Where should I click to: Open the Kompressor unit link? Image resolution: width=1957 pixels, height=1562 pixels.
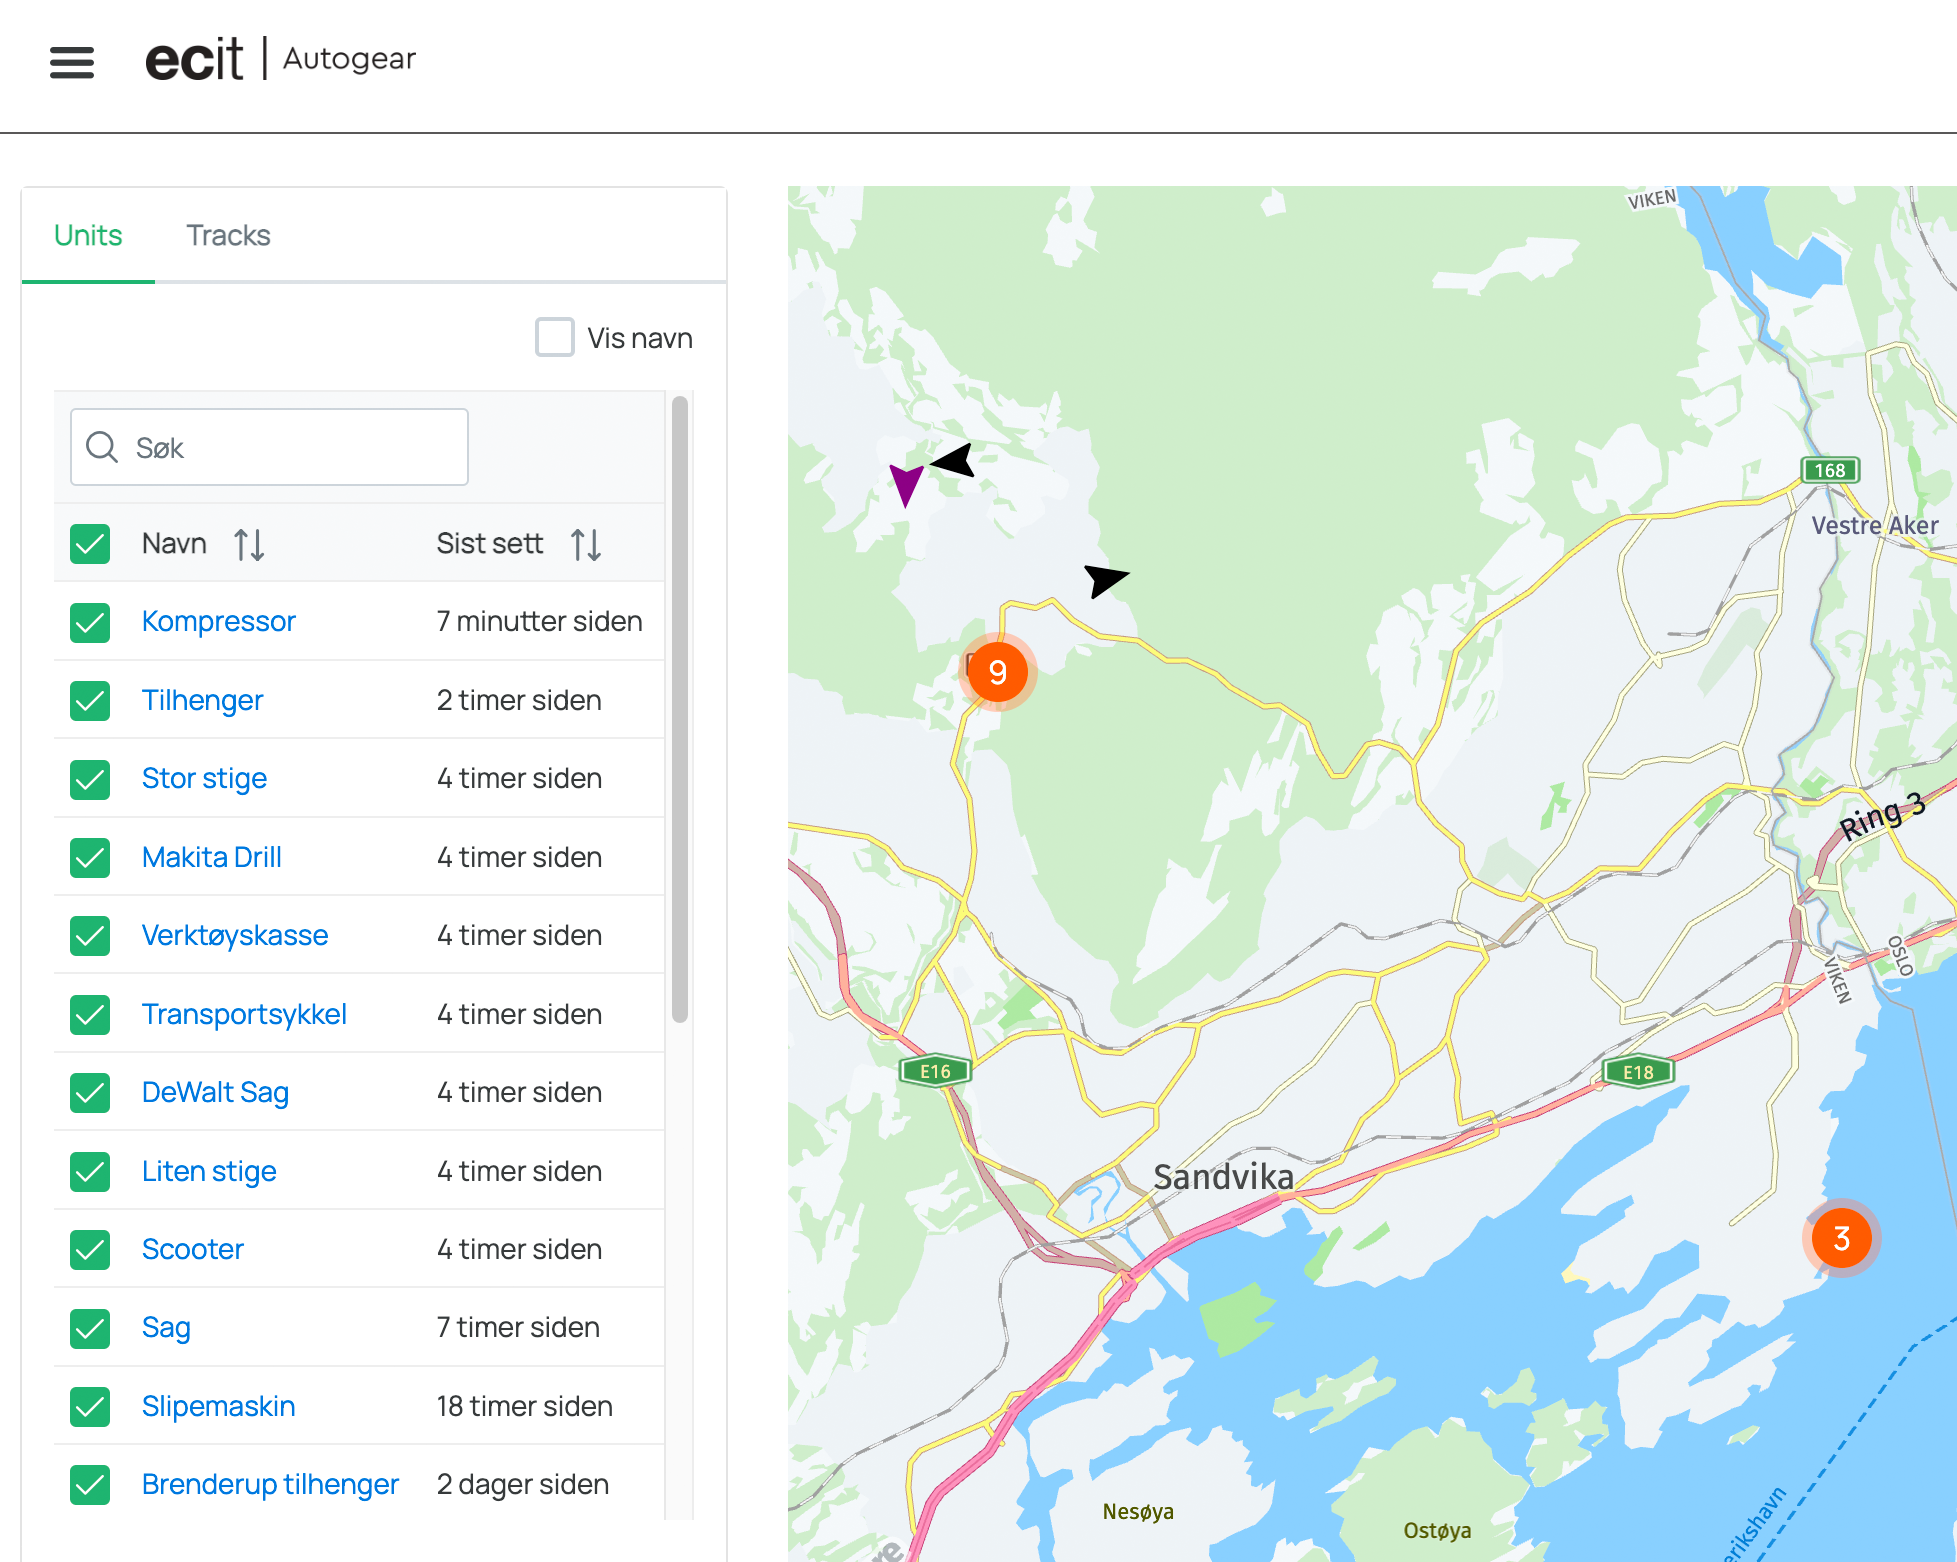pos(218,621)
